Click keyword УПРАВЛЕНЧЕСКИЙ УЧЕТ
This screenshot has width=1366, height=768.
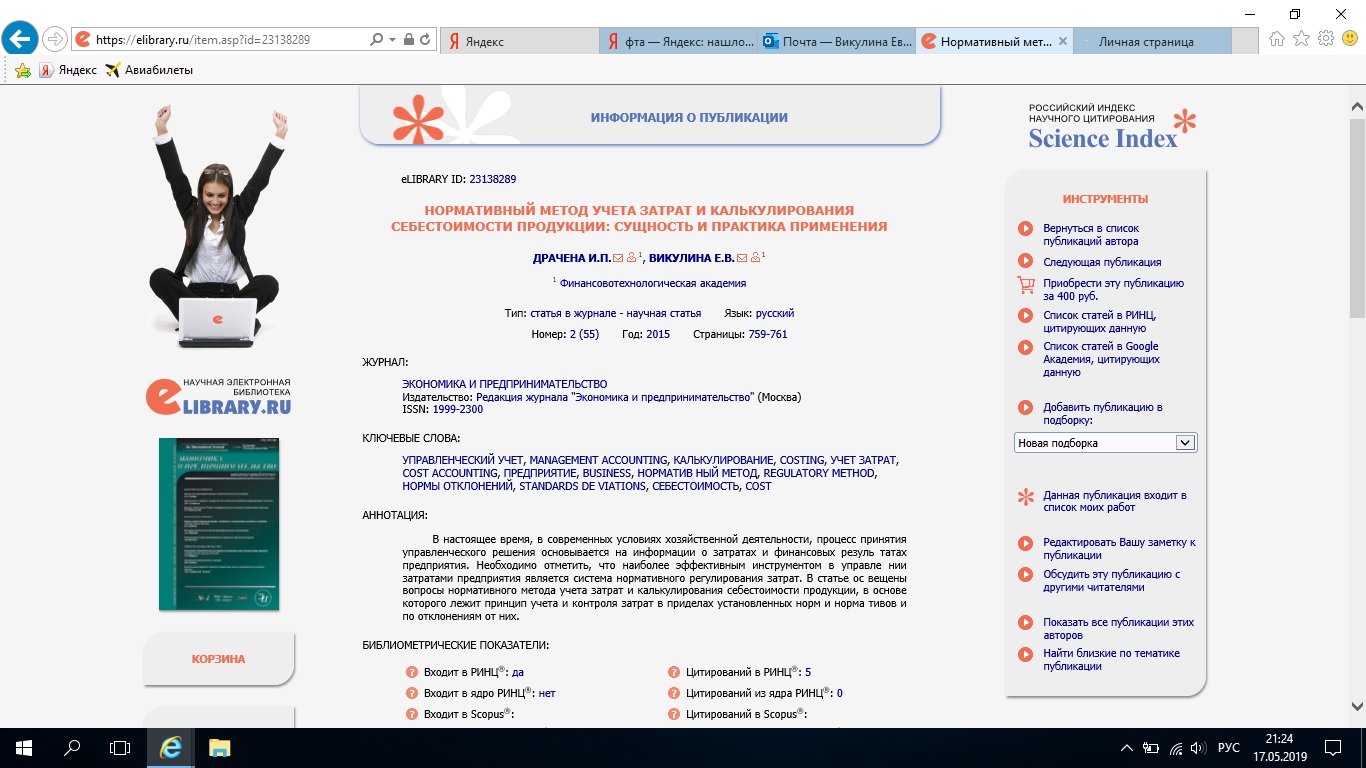(x=463, y=460)
